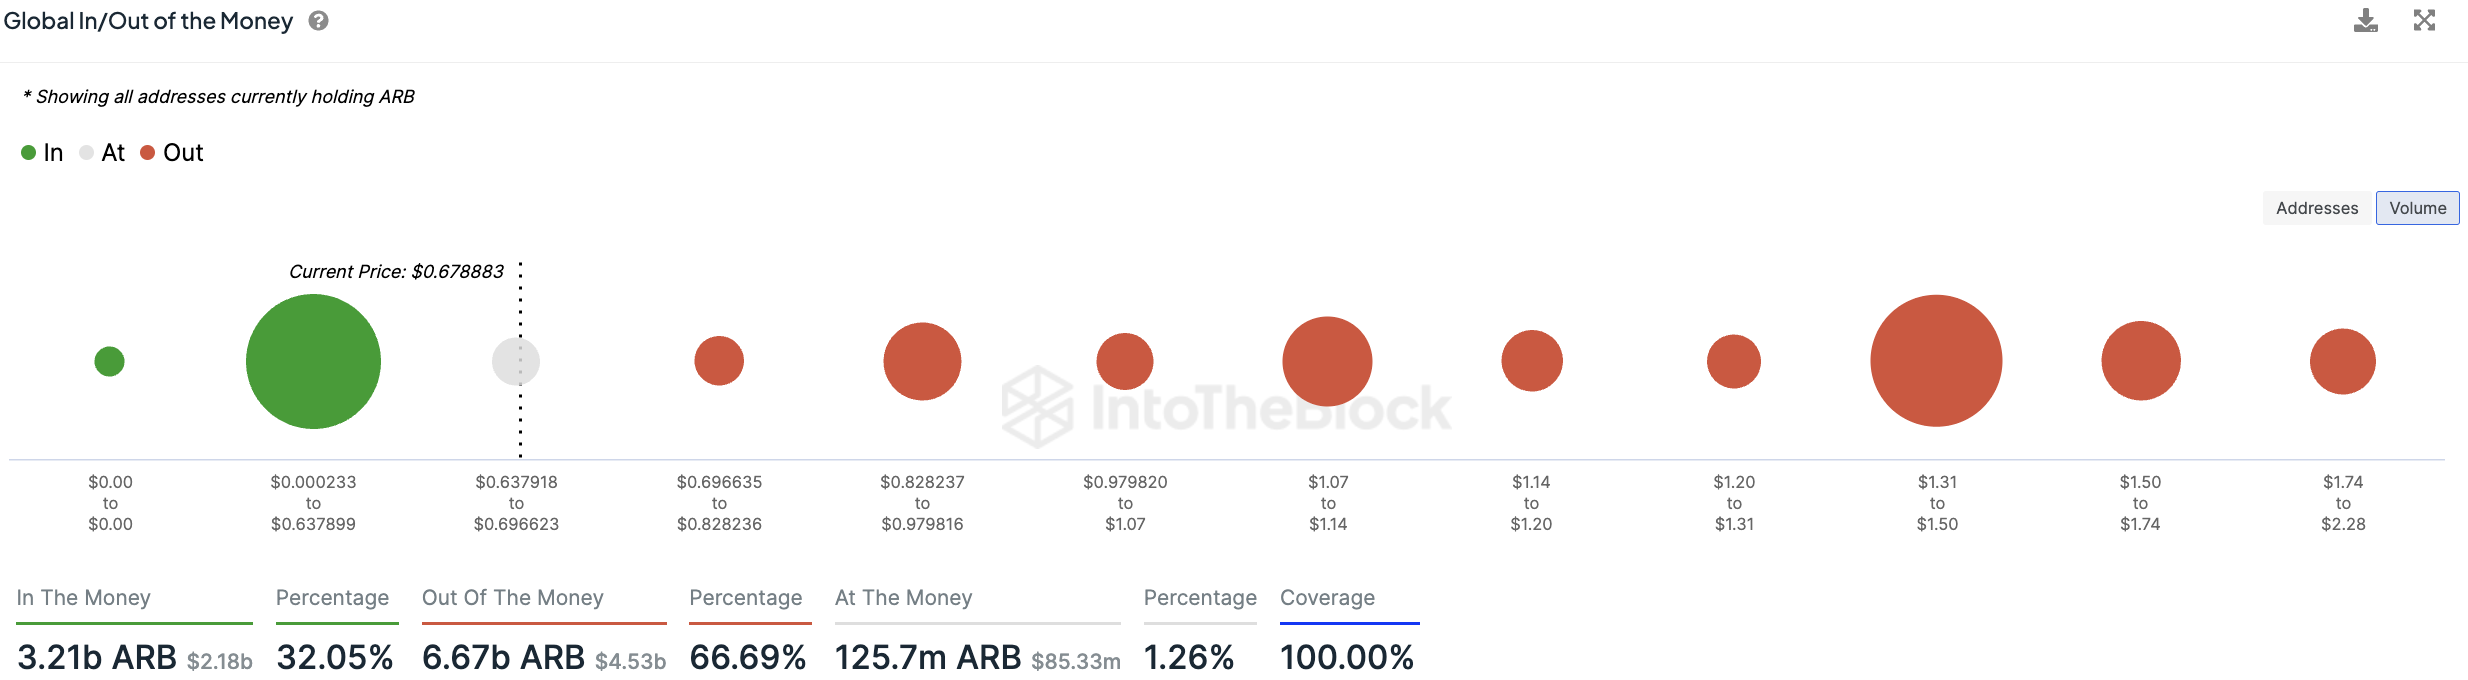Toggle the green In legend item

(42, 153)
